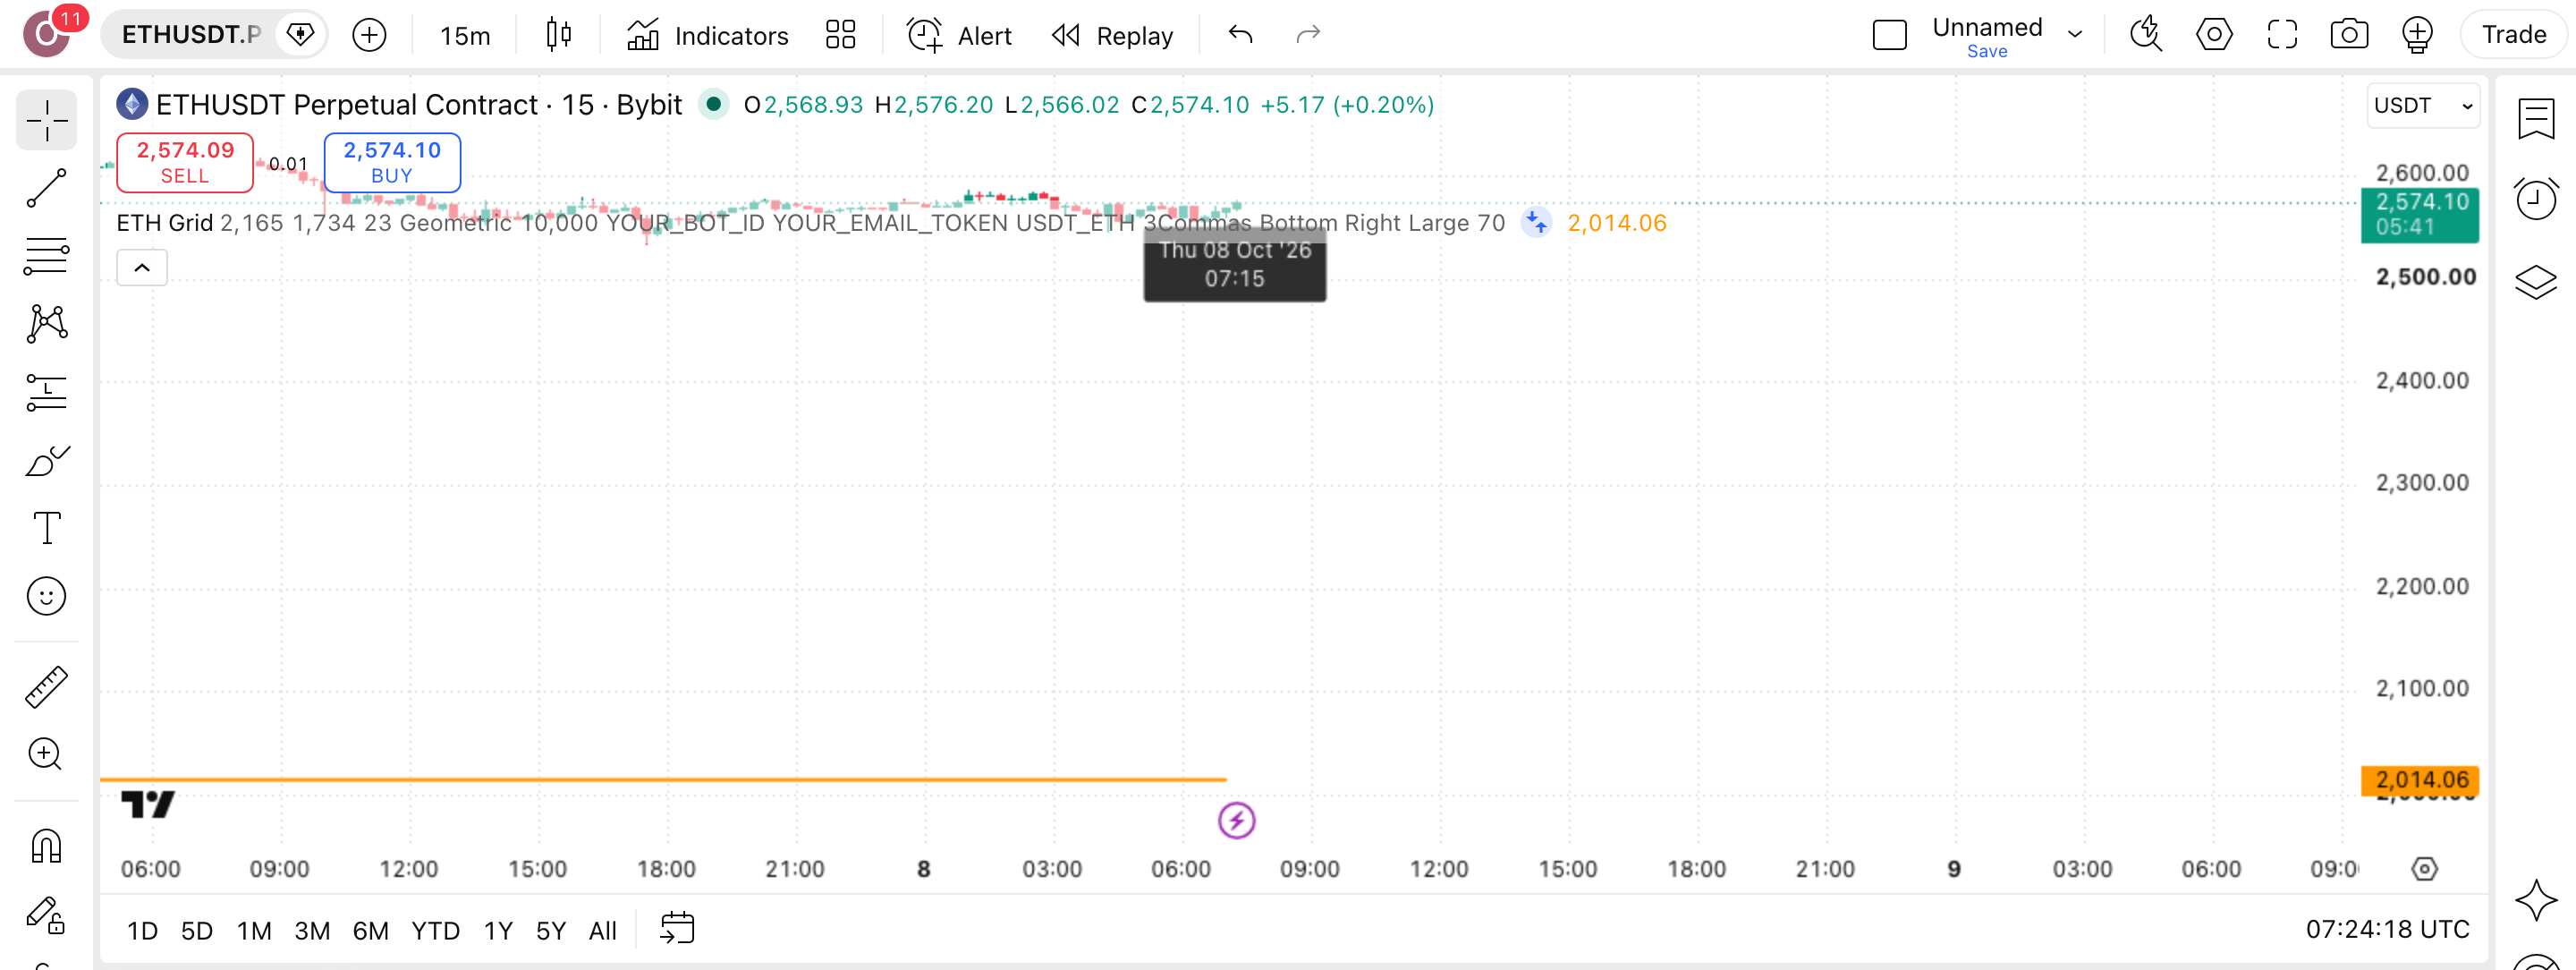
Task: Open the go to date calendar
Action: coord(677,929)
